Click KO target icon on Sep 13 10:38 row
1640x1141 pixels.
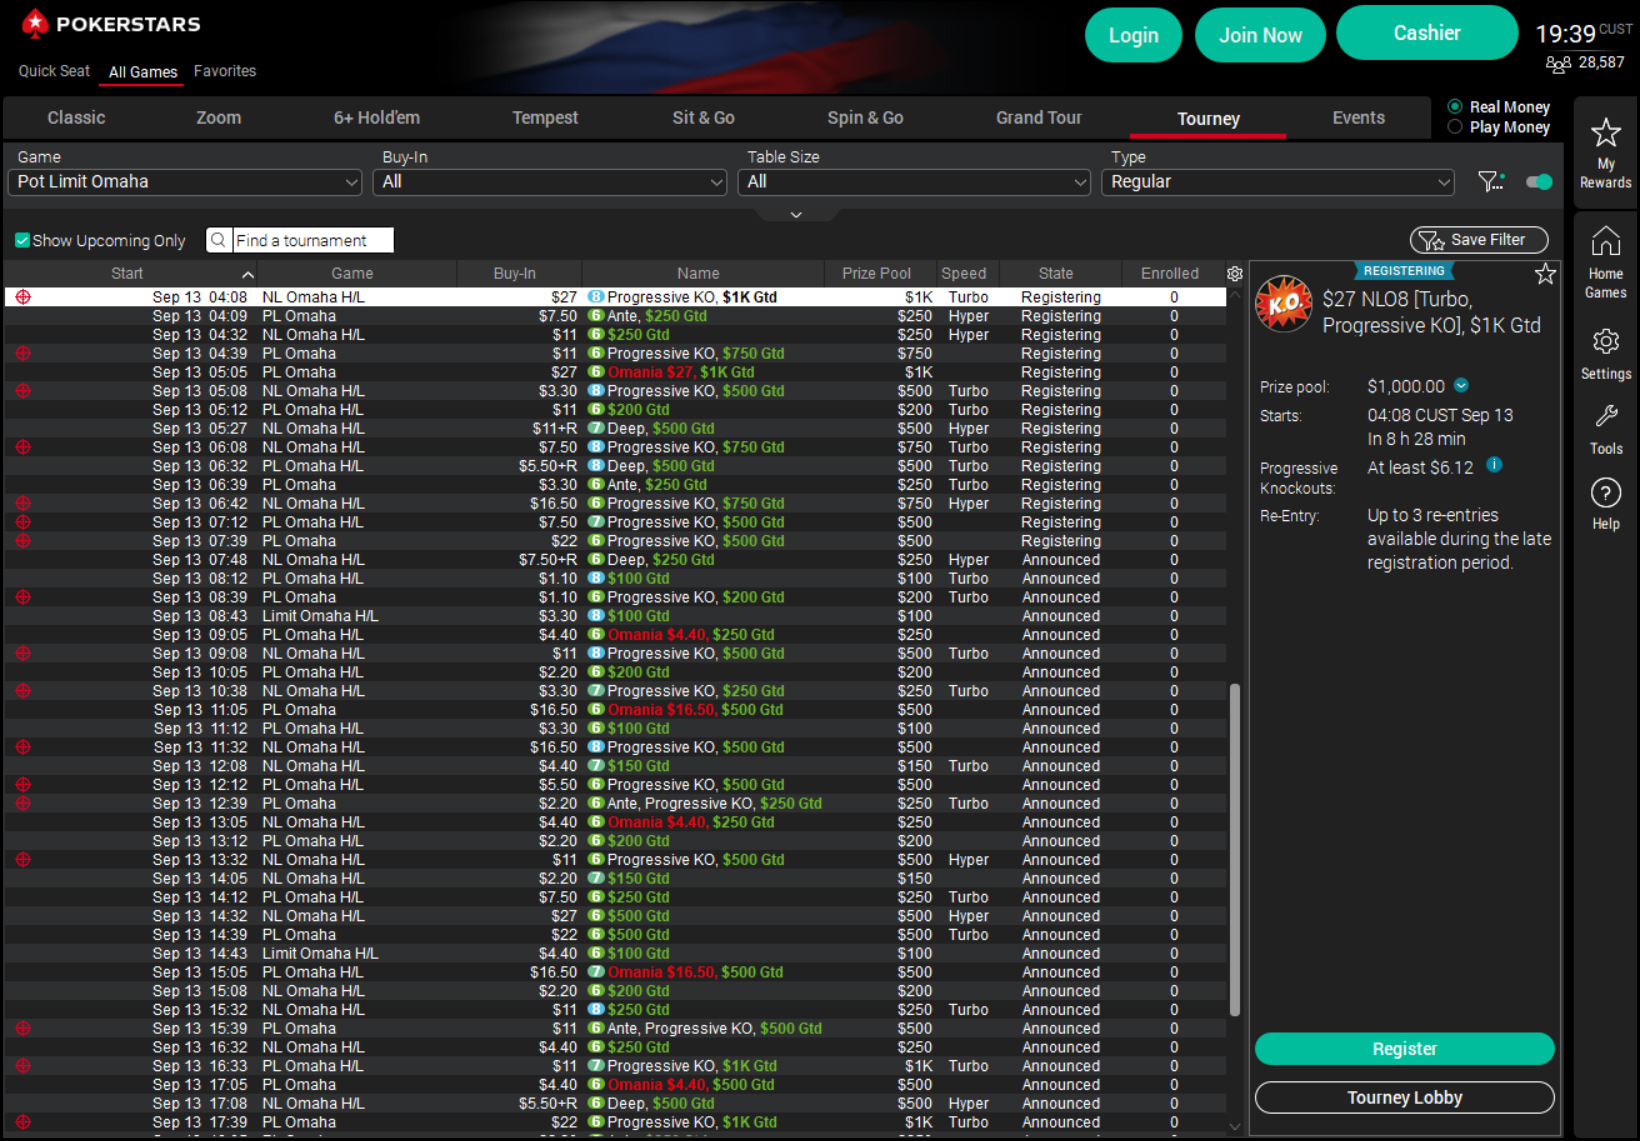click(23, 691)
